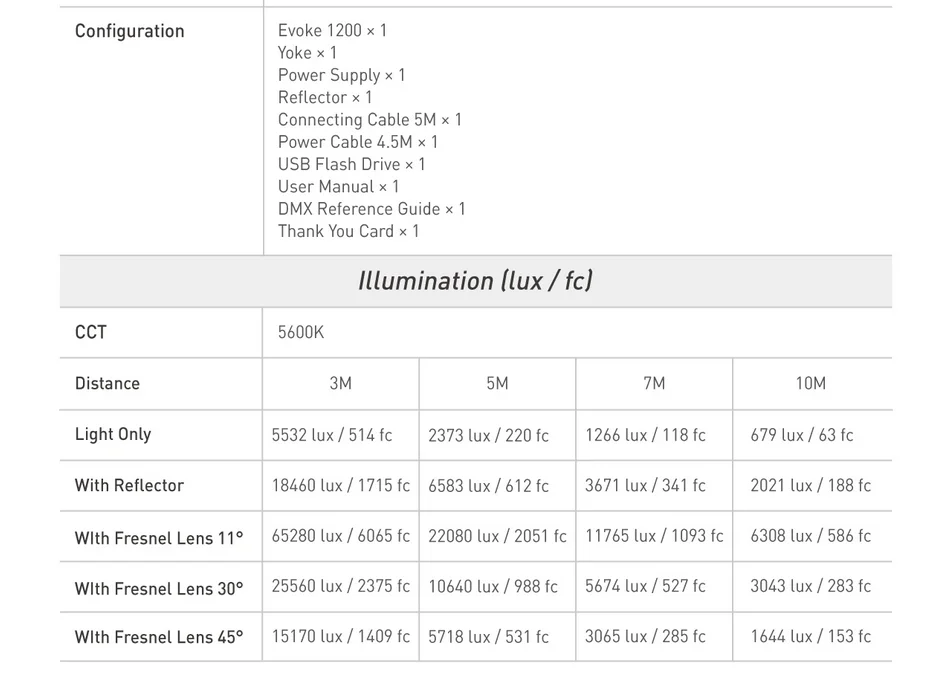Screen dimensions: 932x674
Task: Click the 5M distance column header
Action: pos(498,383)
